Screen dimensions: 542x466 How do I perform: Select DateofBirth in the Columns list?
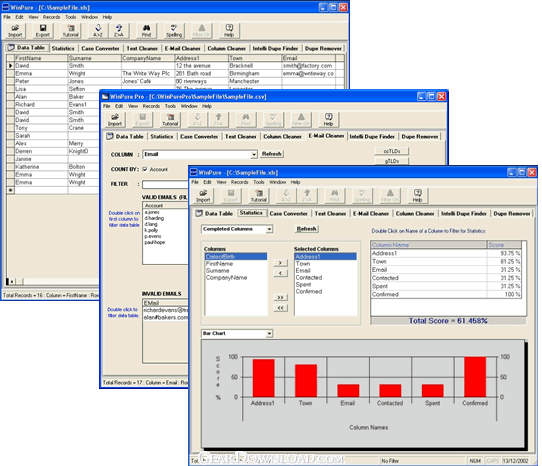tap(236, 257)
